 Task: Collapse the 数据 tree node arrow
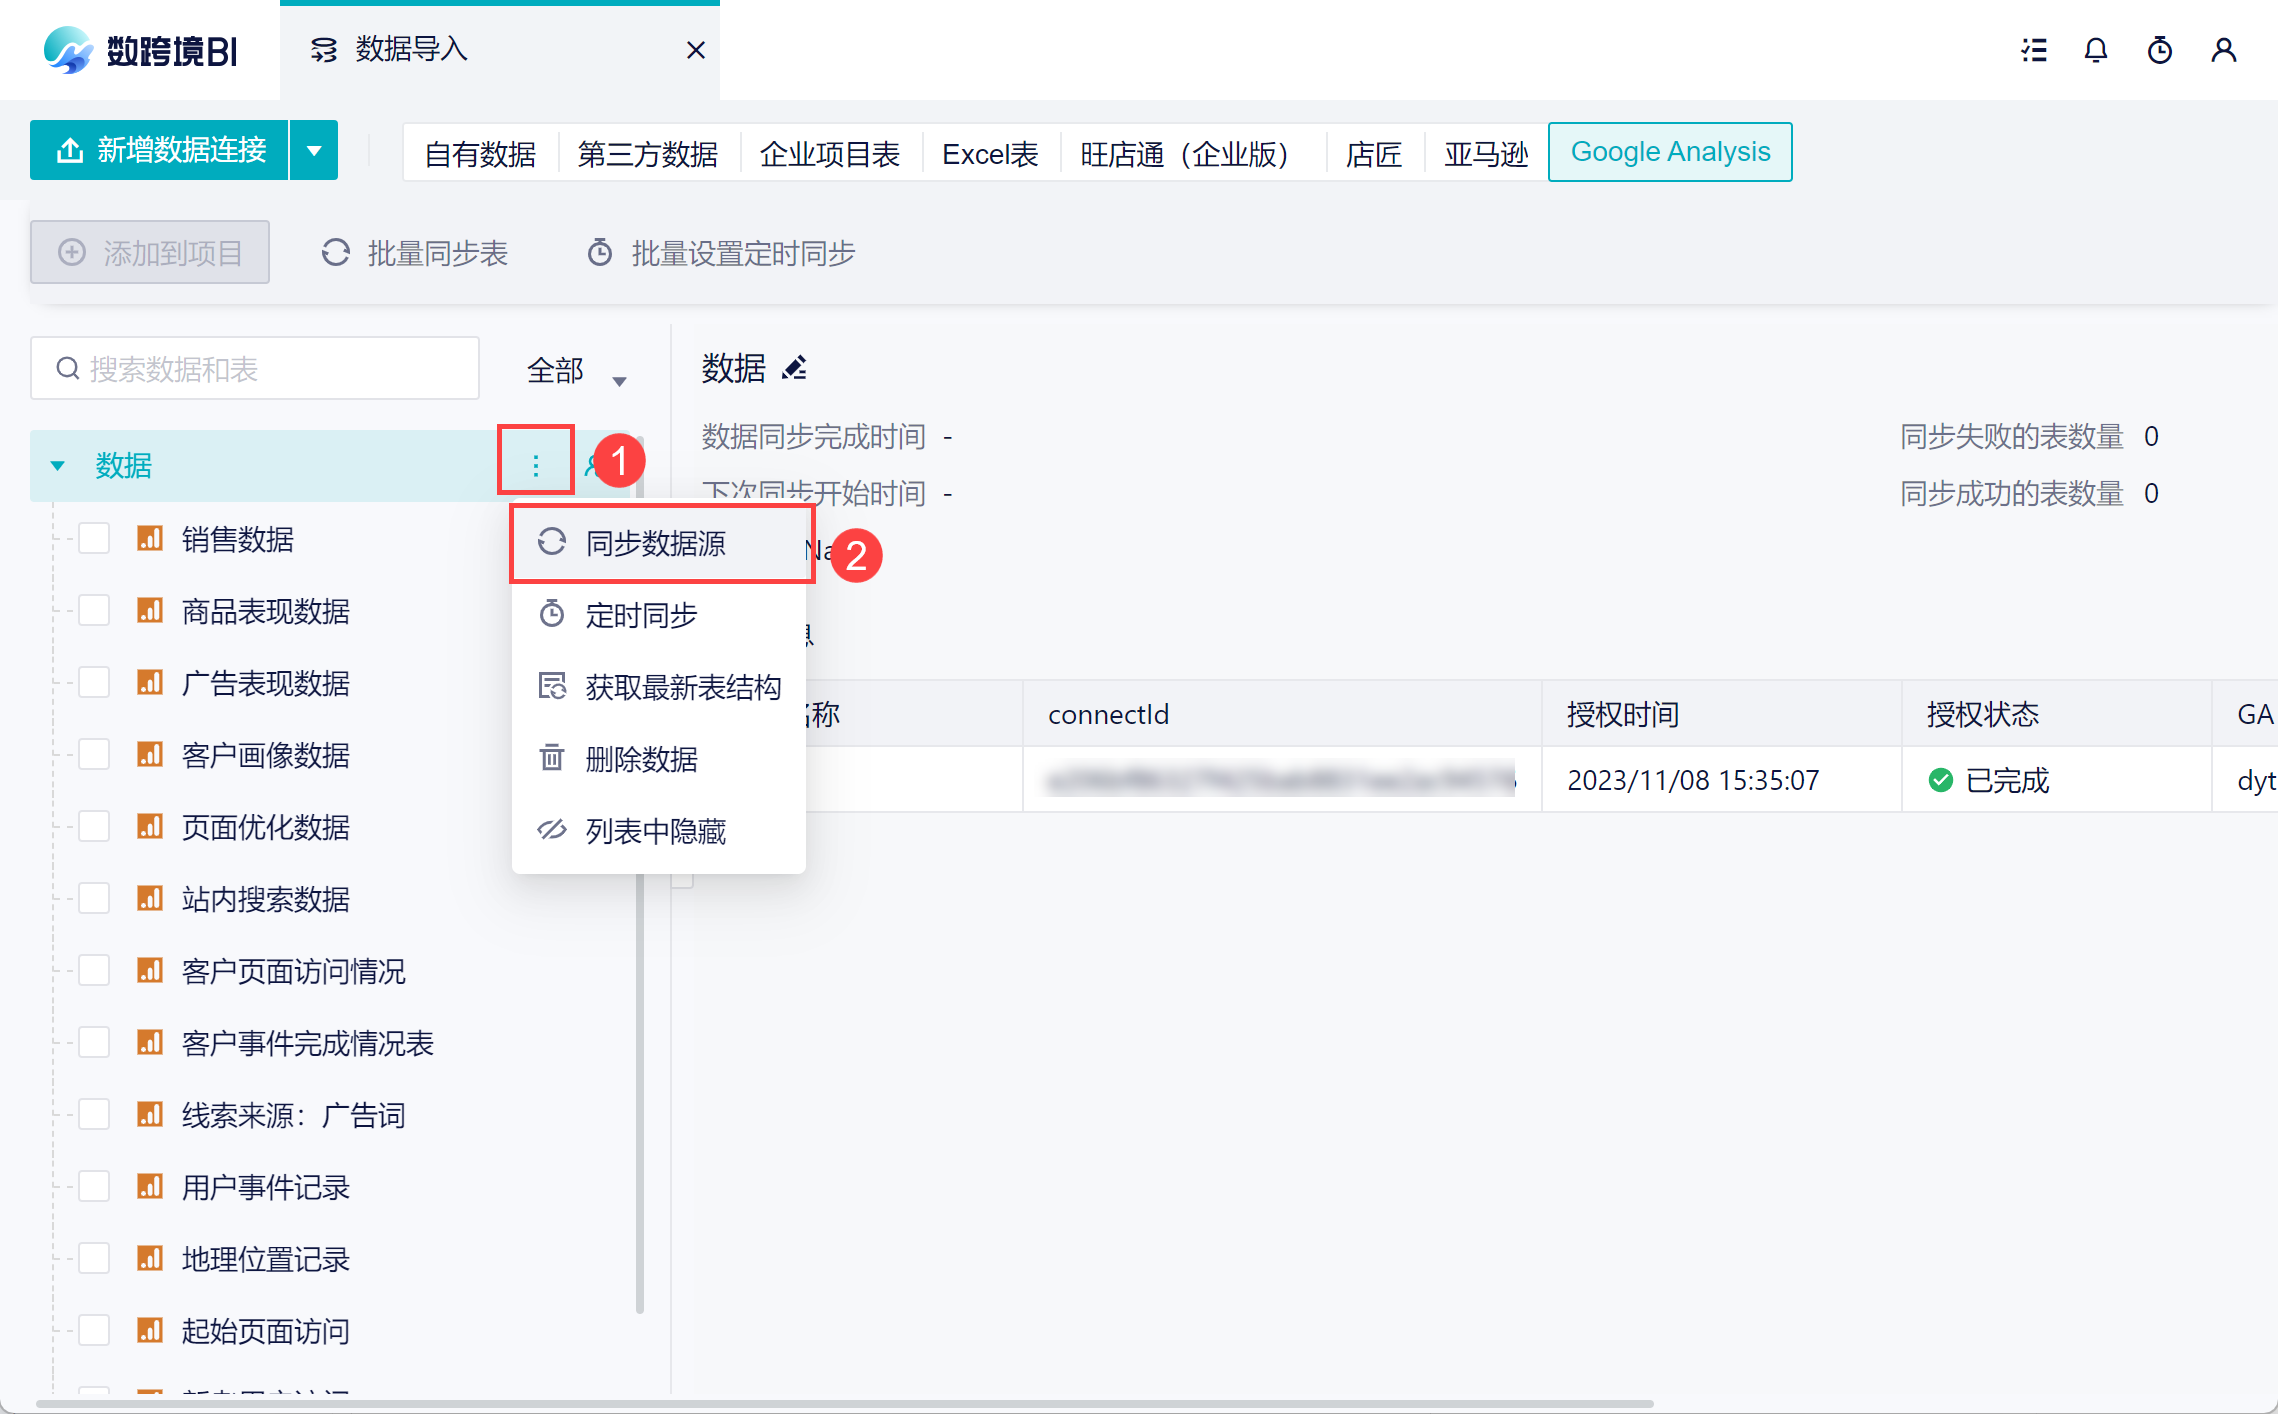click(58, 465)
